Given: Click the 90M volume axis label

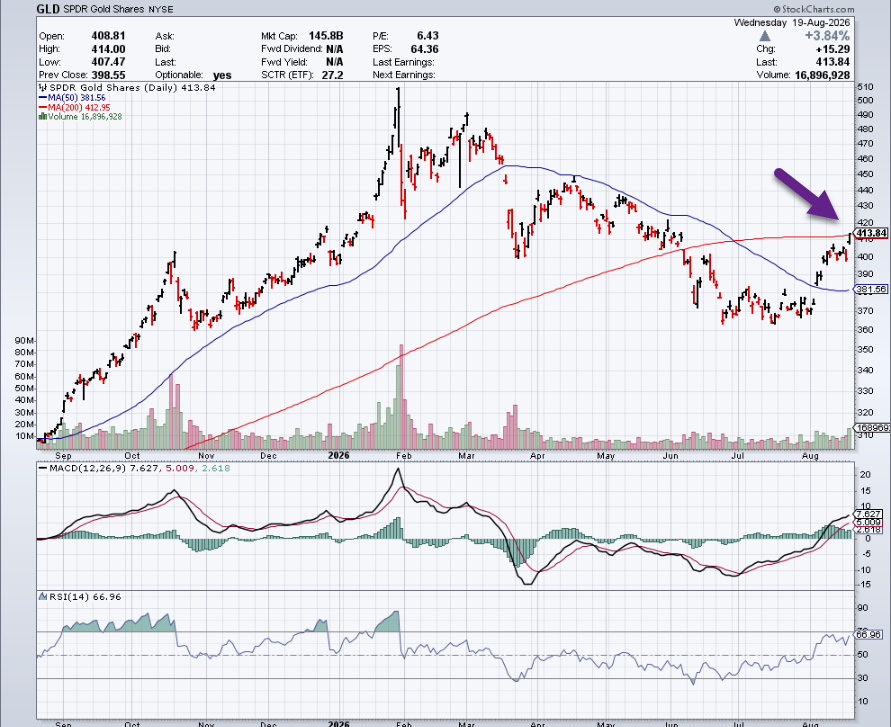Looking at the screenshot, I should [25, 340].
